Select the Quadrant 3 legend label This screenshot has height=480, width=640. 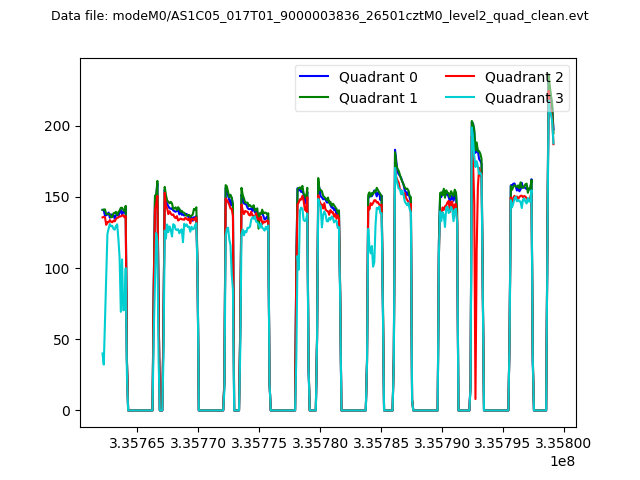(524, 98)
